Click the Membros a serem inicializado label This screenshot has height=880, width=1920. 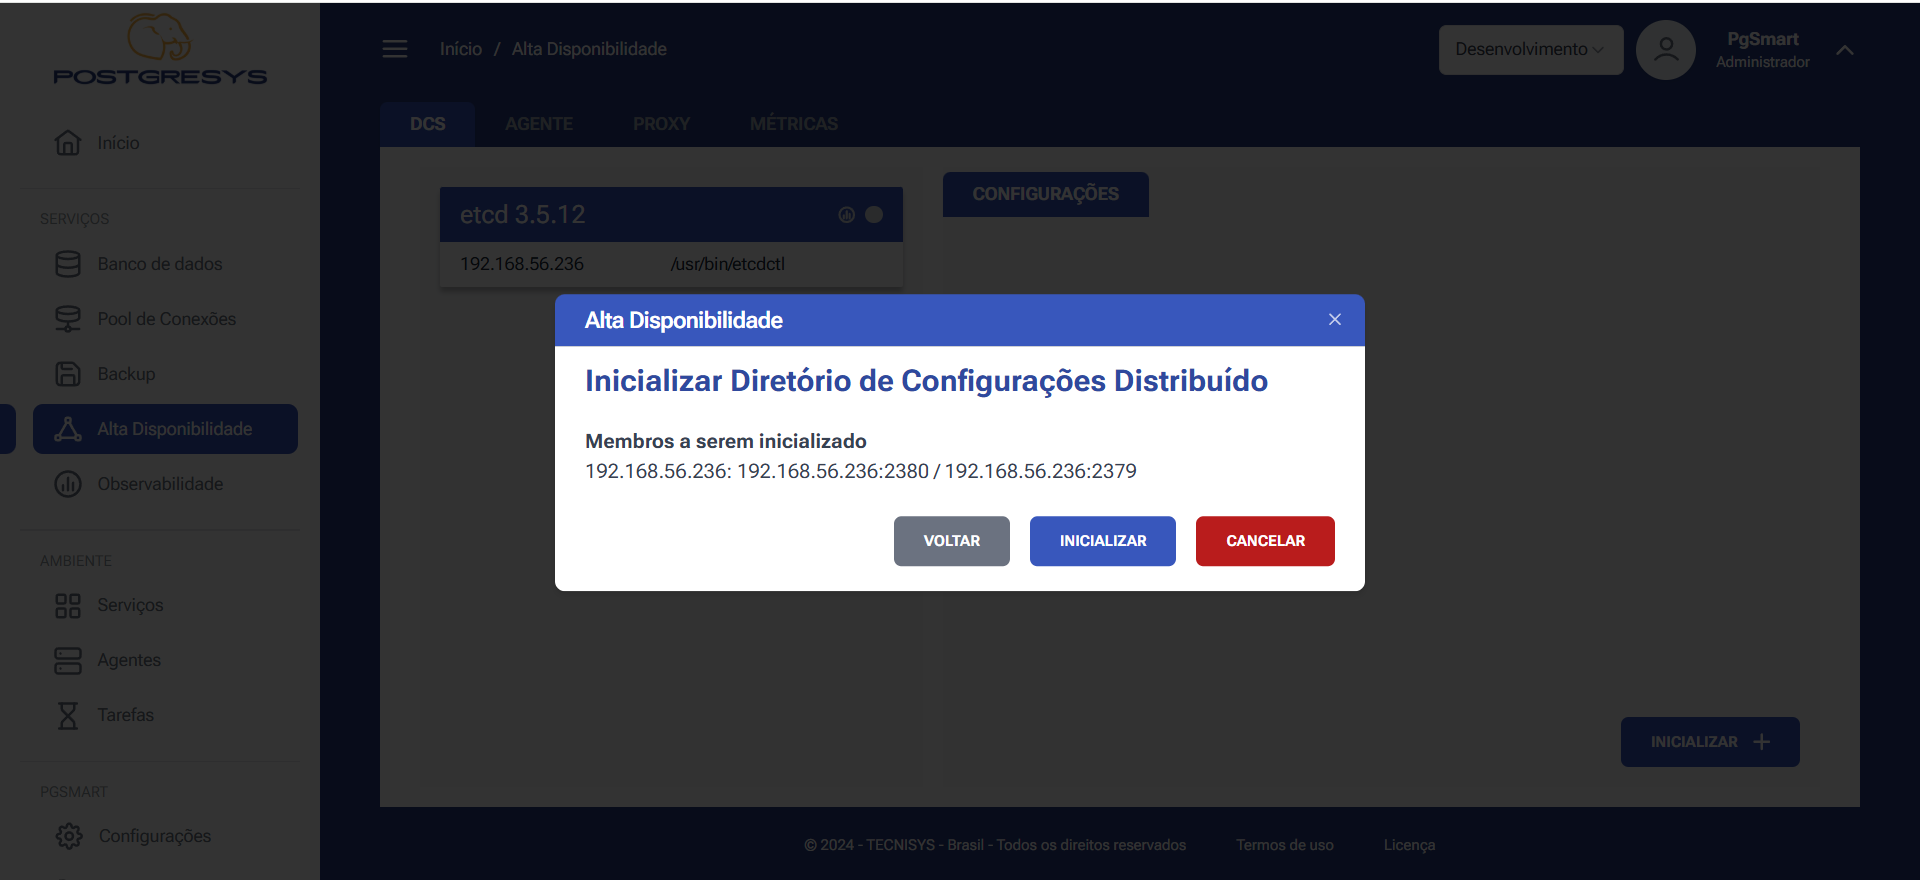click(x=726, y=441)
